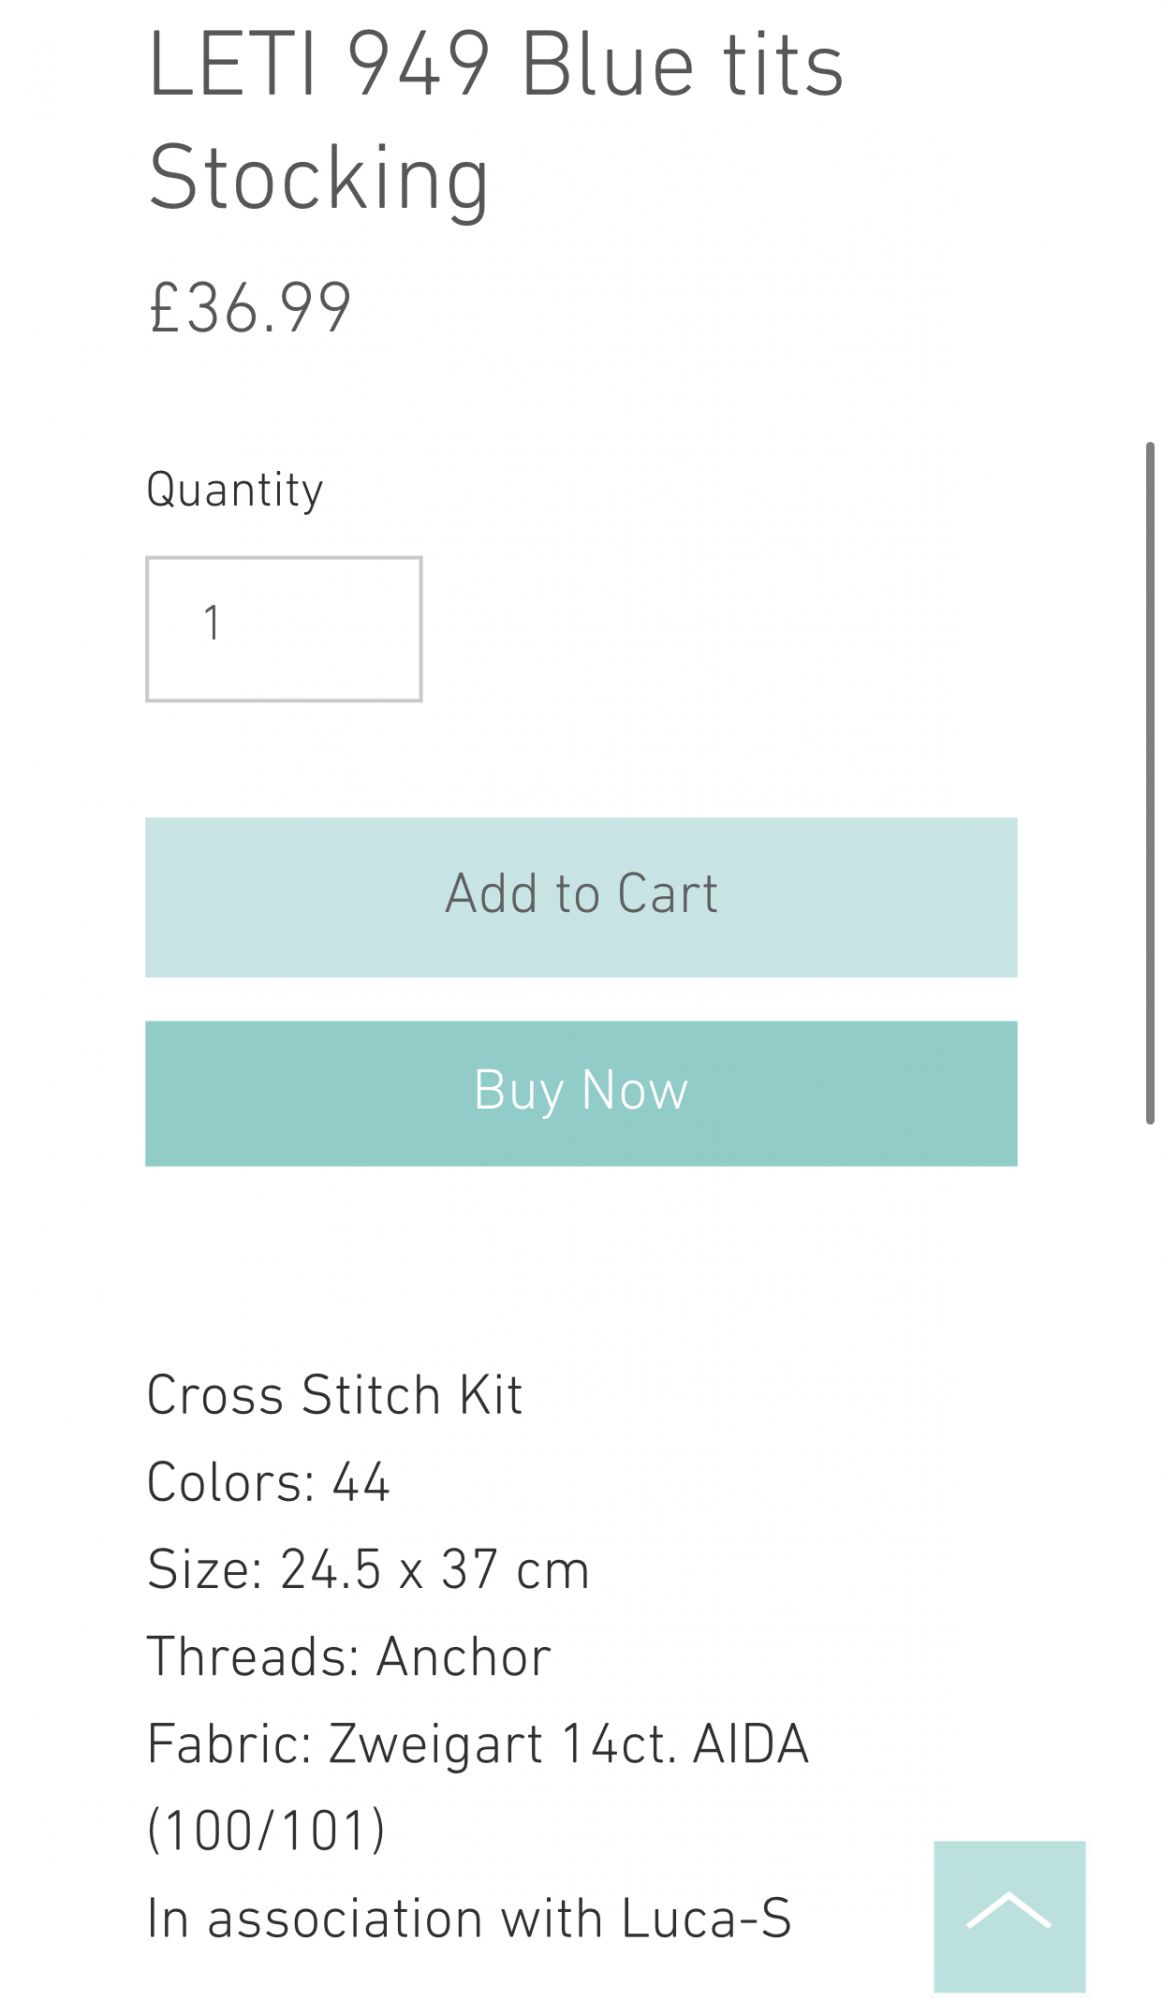Click the Size: 24.5 x 37 cm line

(368, 1569)
